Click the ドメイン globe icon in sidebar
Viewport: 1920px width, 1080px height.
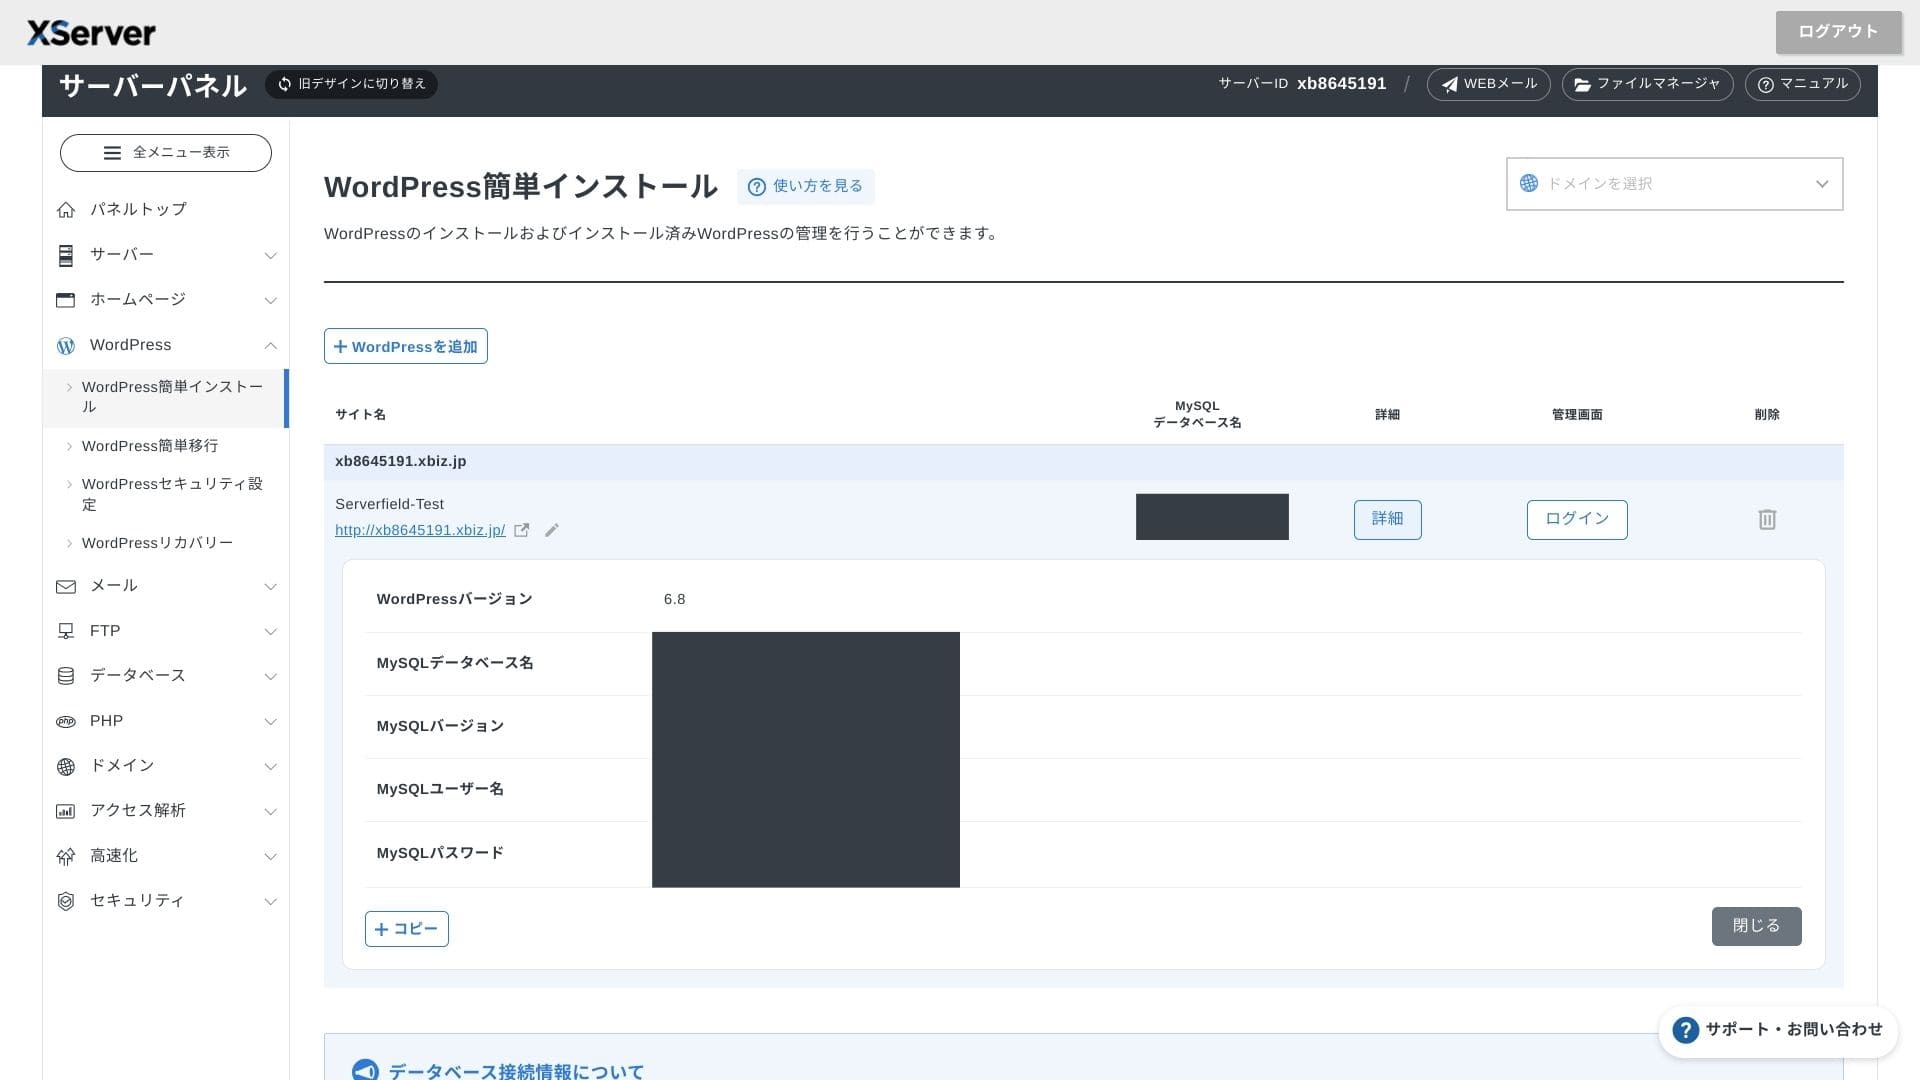[x=66, y=766]
